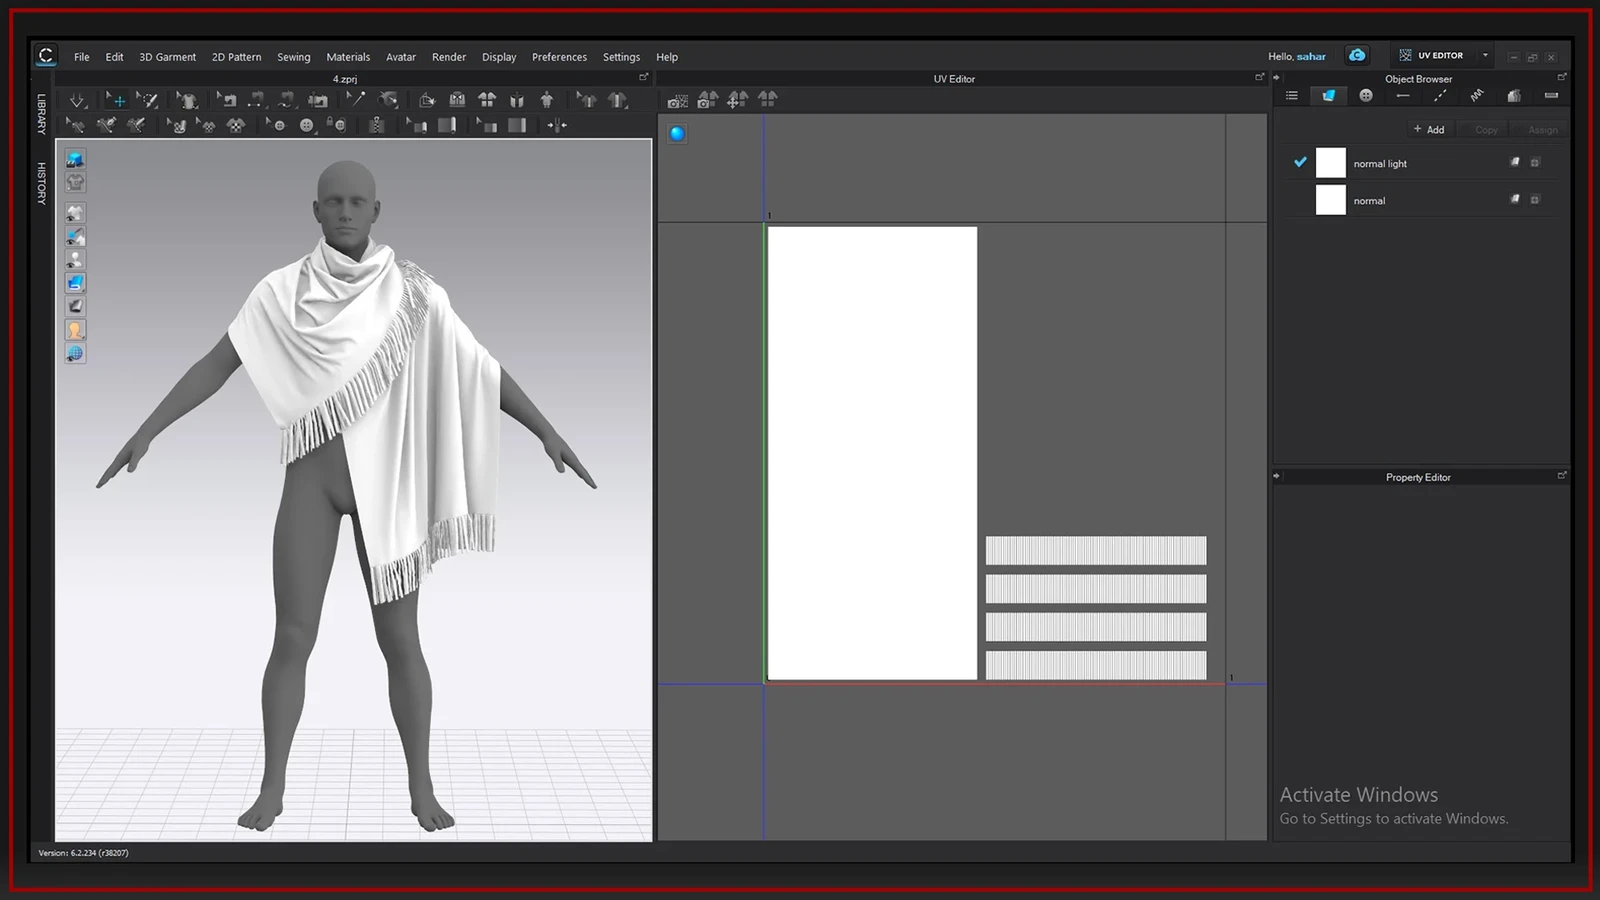
Task: Expand the HISTORY side panel
Action: click(x=42, y=183)
